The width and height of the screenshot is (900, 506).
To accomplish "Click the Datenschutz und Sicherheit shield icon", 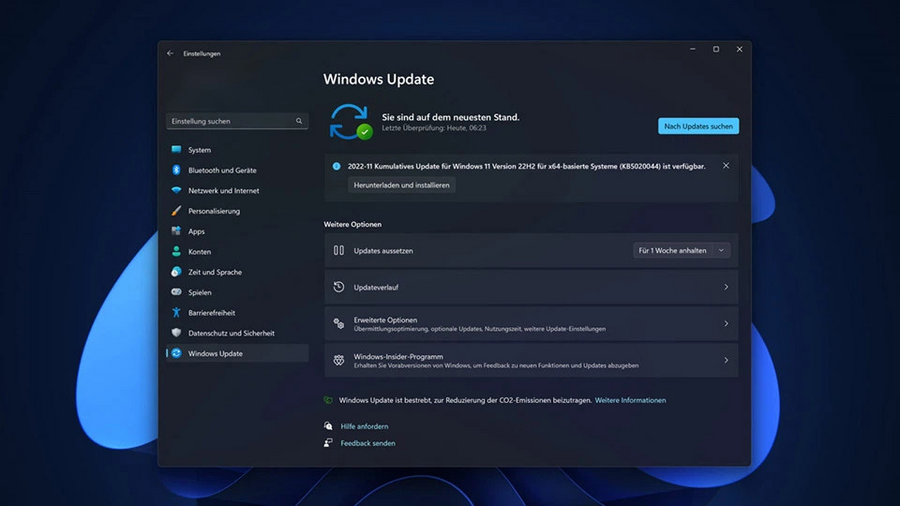I will tap(176, 333).
